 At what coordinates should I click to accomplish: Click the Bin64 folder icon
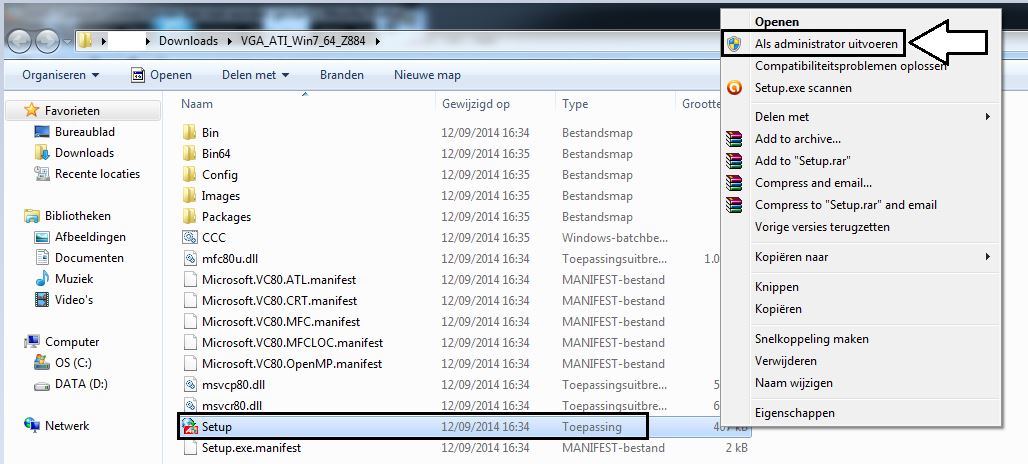(189, 153)
